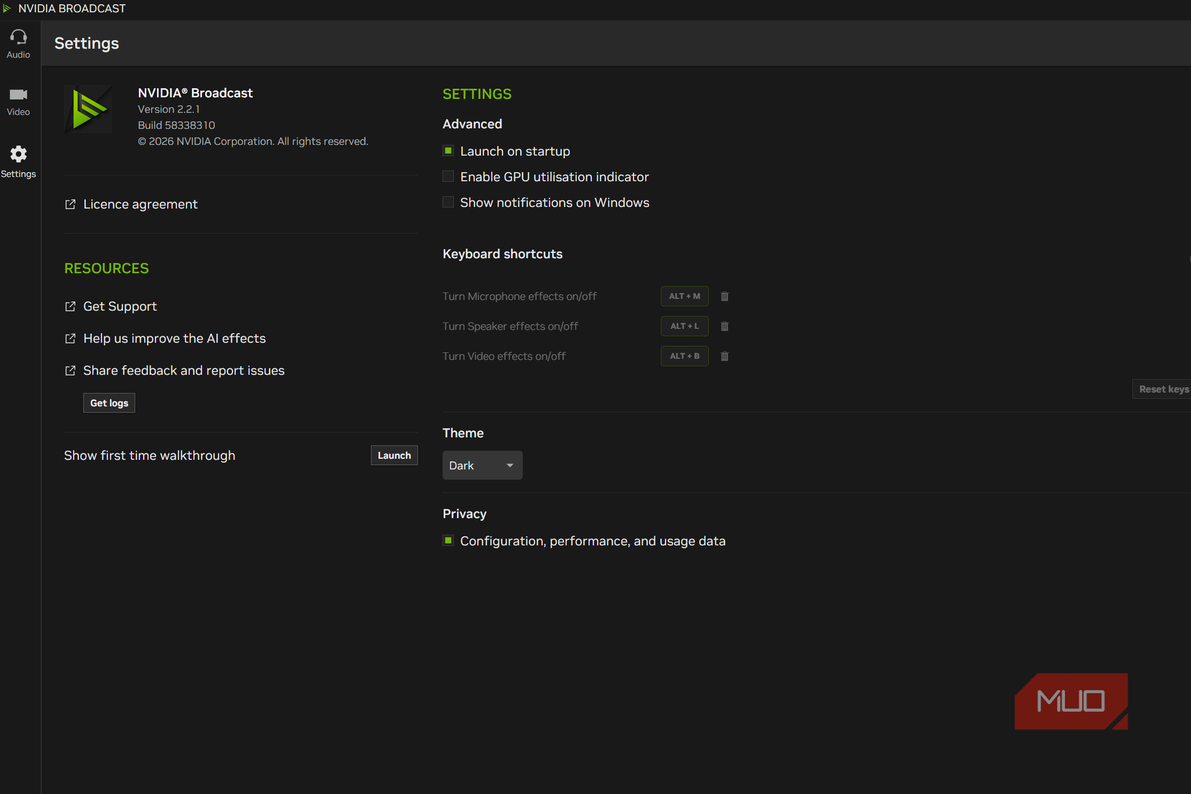Click the Version 2.2.1 text
1191x794 pixels.
[x=169, y=109]
